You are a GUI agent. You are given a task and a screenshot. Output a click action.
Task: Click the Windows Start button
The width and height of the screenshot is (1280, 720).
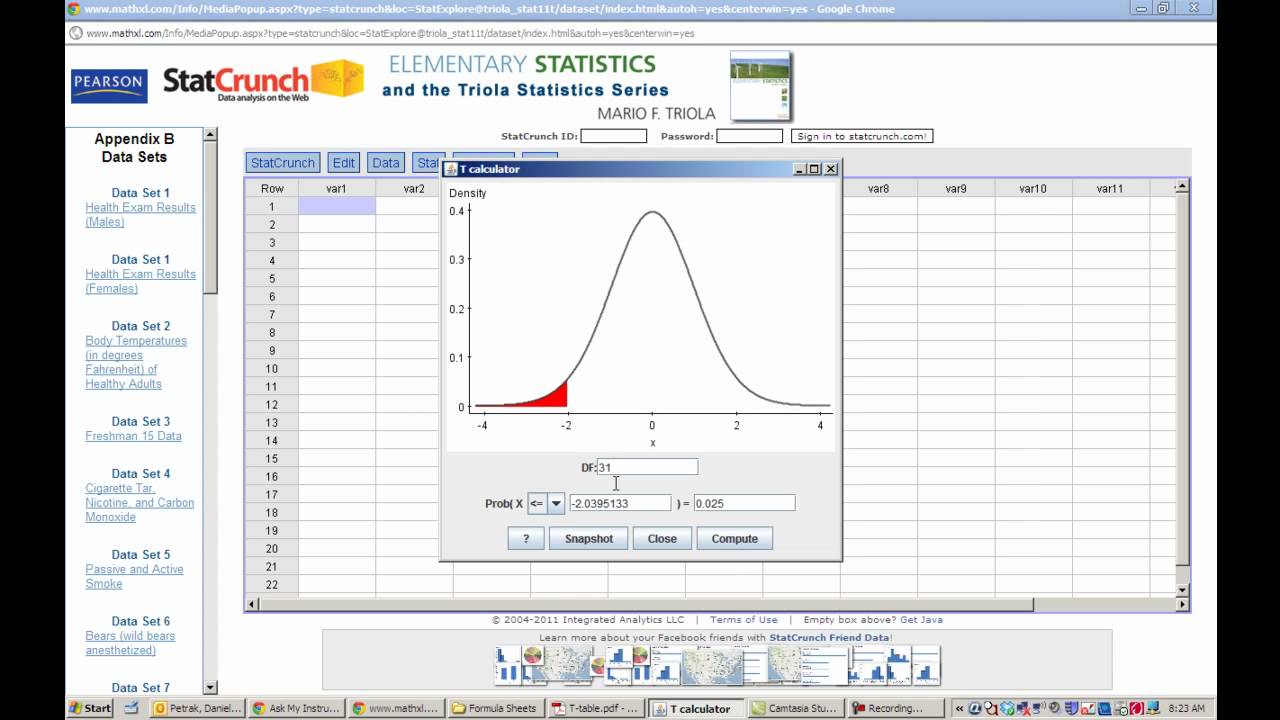[90, 708]
